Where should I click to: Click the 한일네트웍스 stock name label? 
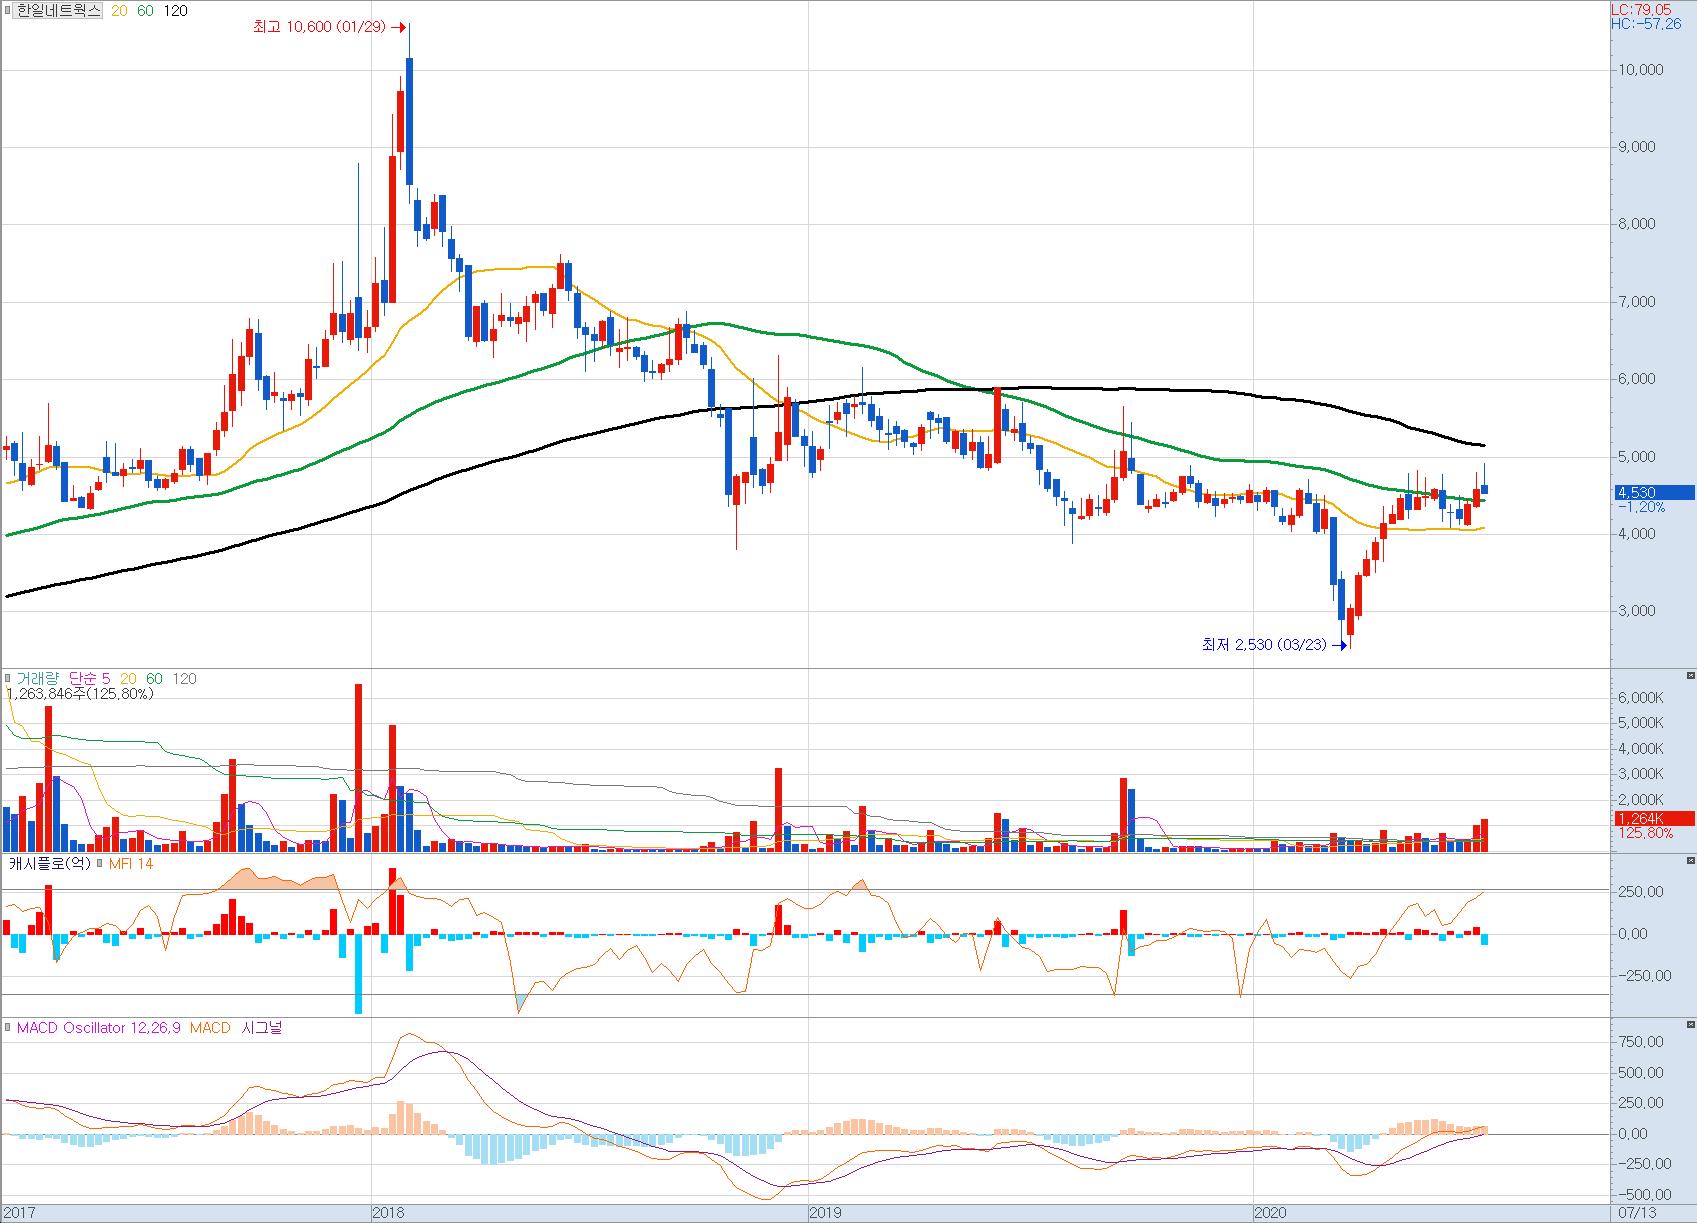tap(58, 11)
